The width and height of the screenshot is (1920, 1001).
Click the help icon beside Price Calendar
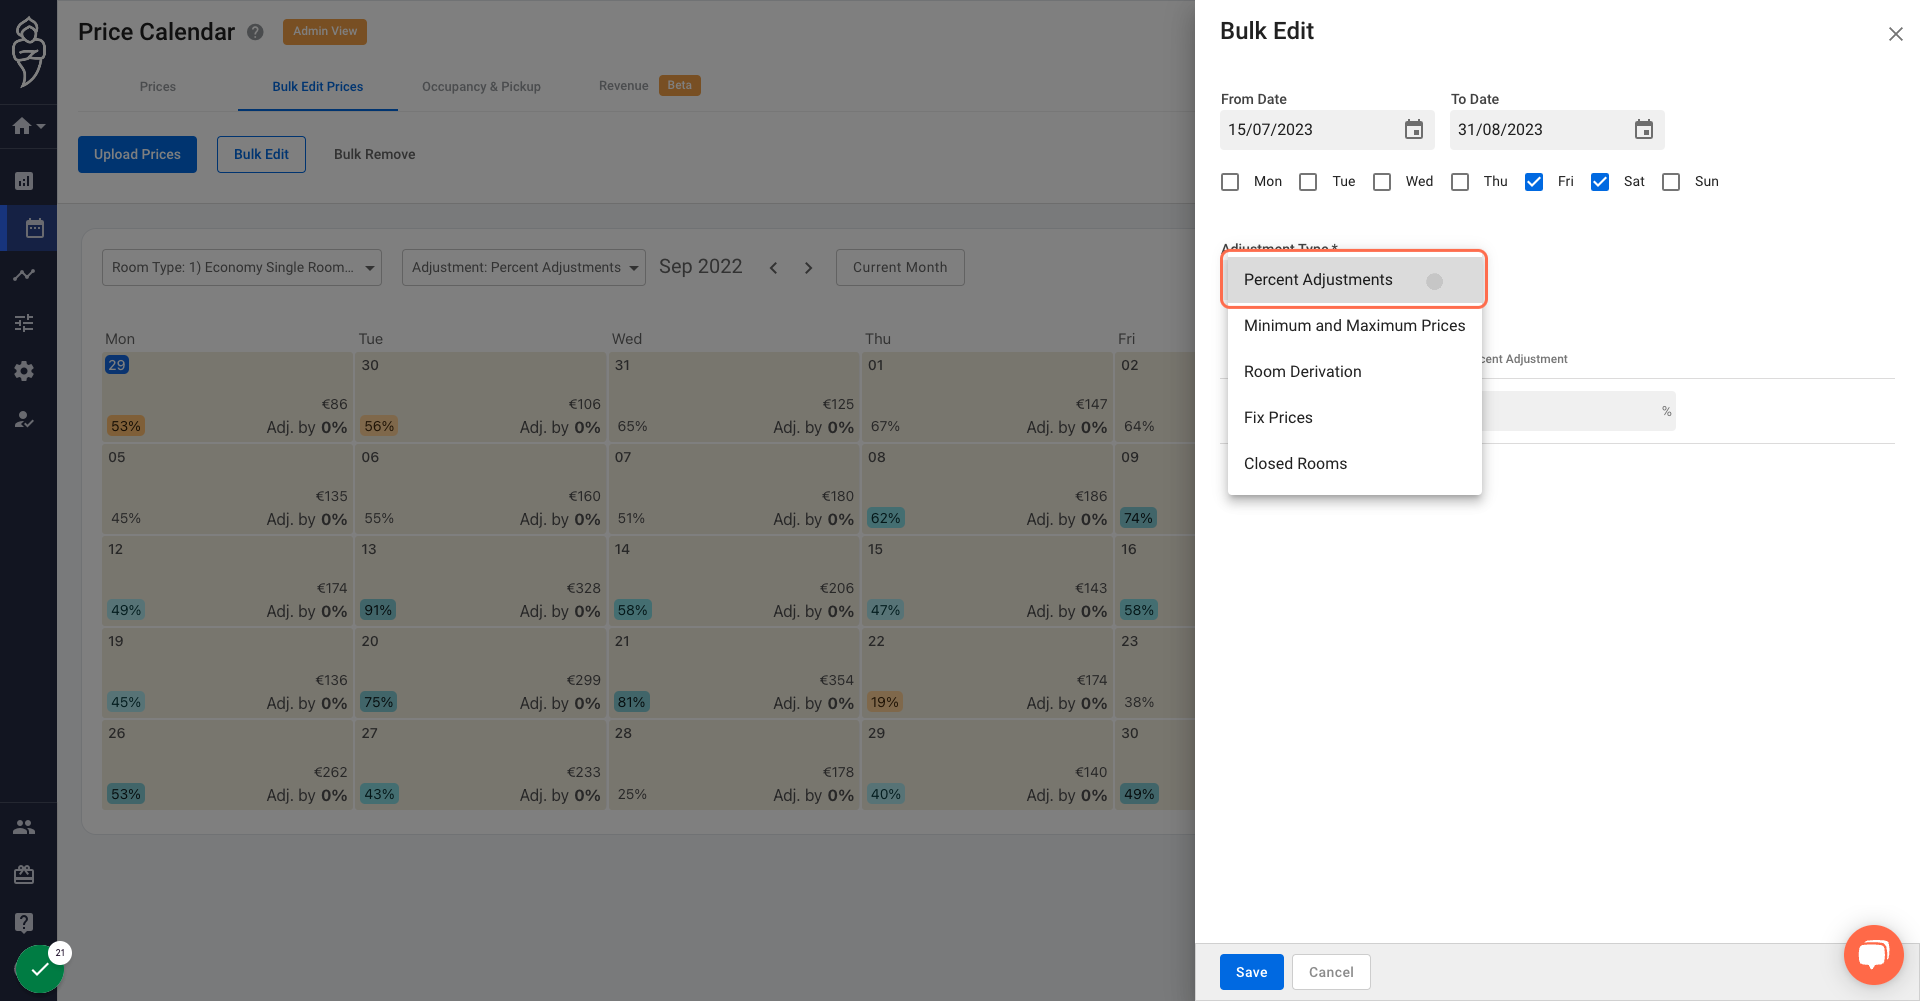pyautogui.click(x=255, y=32)
